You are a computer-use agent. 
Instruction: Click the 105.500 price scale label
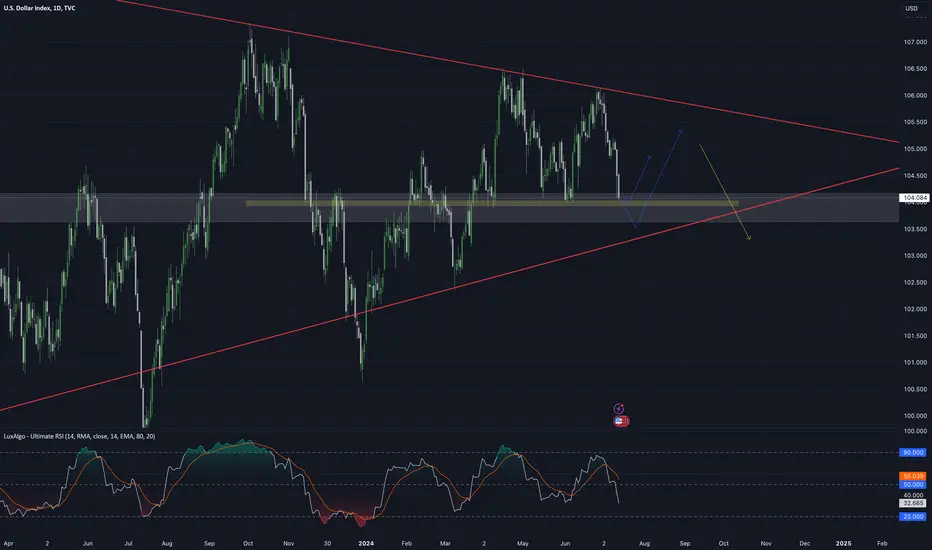click(915, 122)
